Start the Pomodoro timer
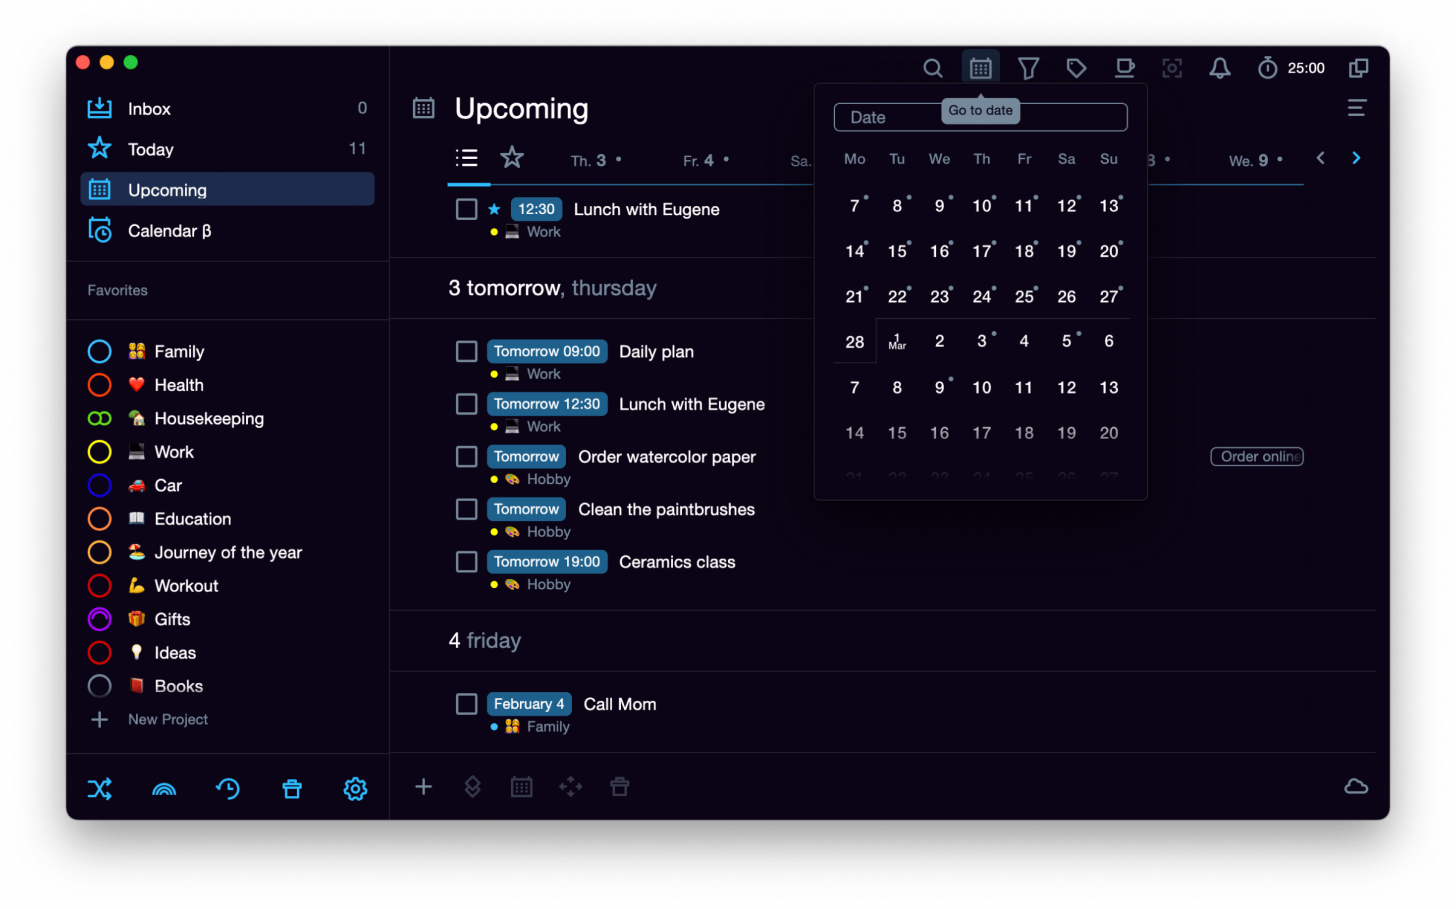1456x909 pixels. pyautogui.click(x=1266, y=68)
